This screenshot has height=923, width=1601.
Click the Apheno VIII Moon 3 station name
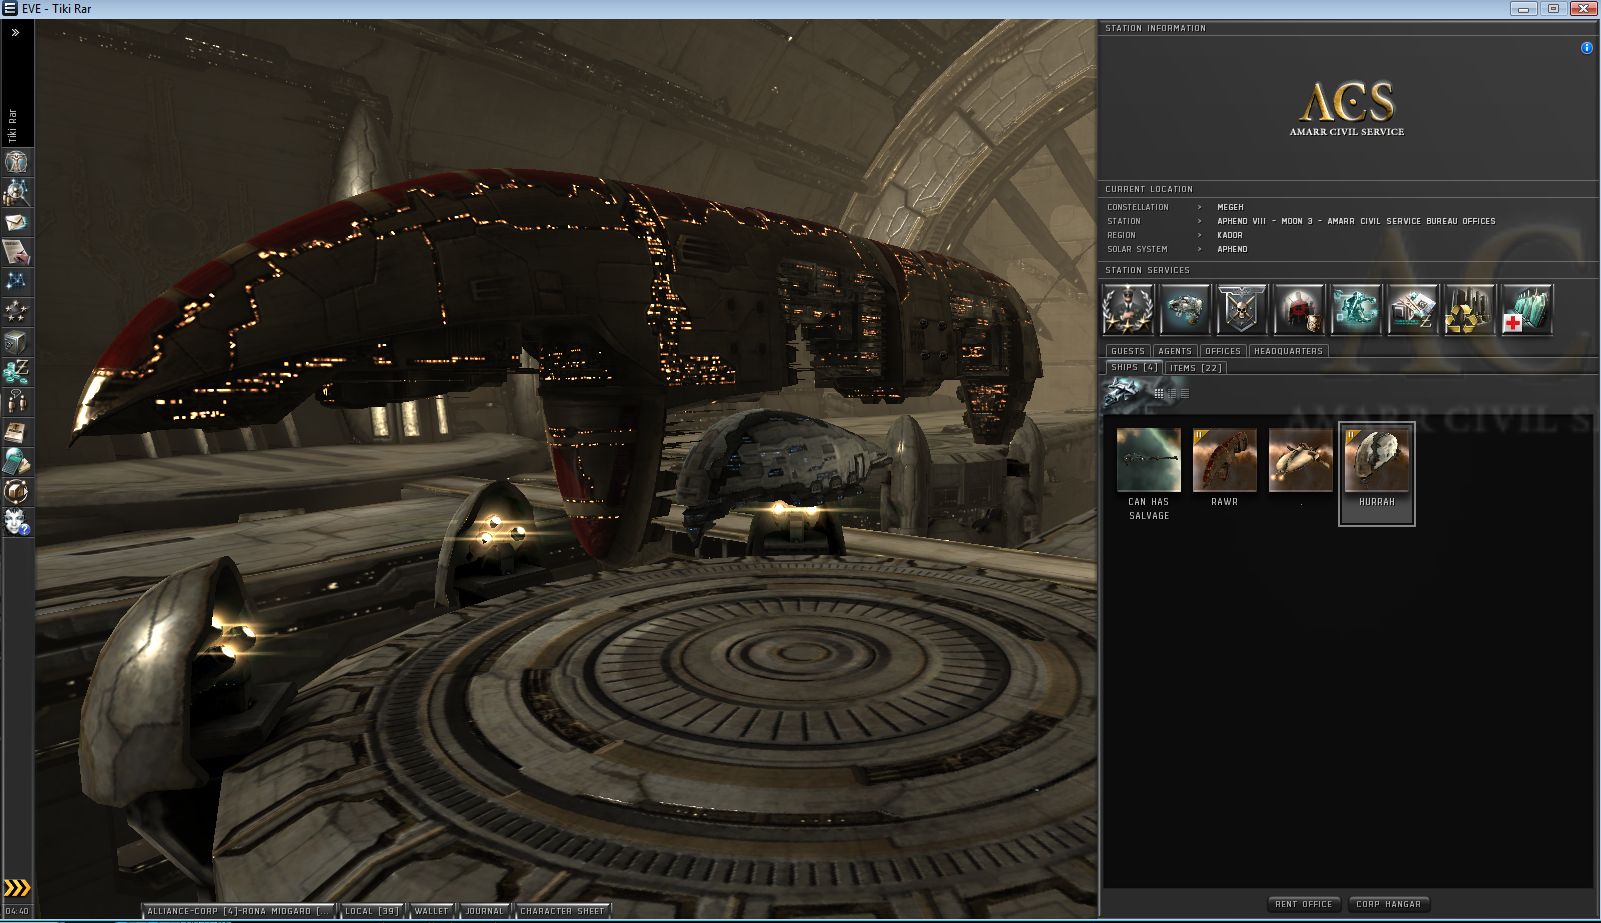click(1356, 221)
